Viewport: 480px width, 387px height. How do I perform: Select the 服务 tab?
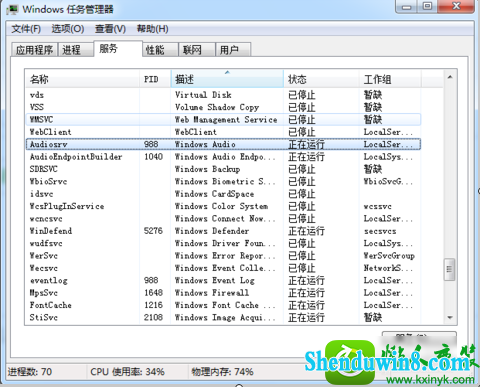(118, 49)
